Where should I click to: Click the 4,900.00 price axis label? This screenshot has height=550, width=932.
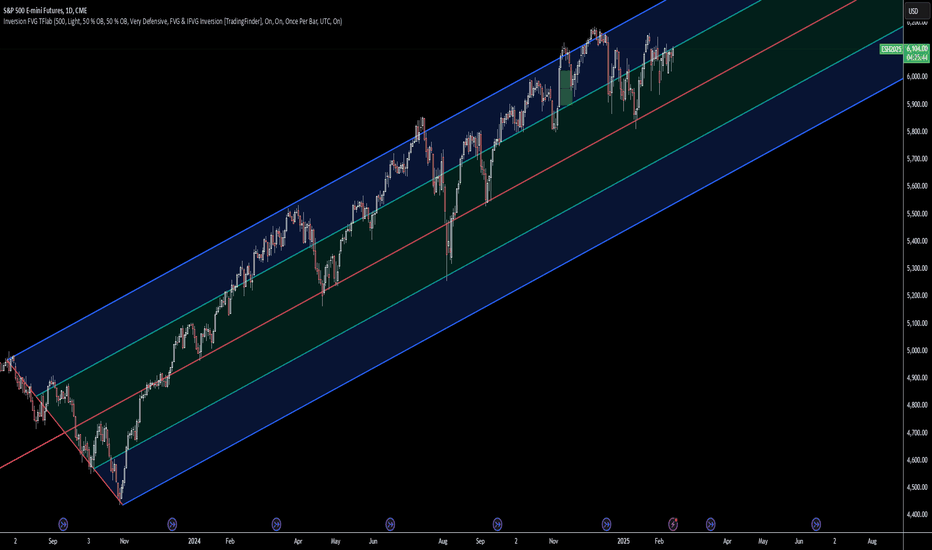pos(917,378)
